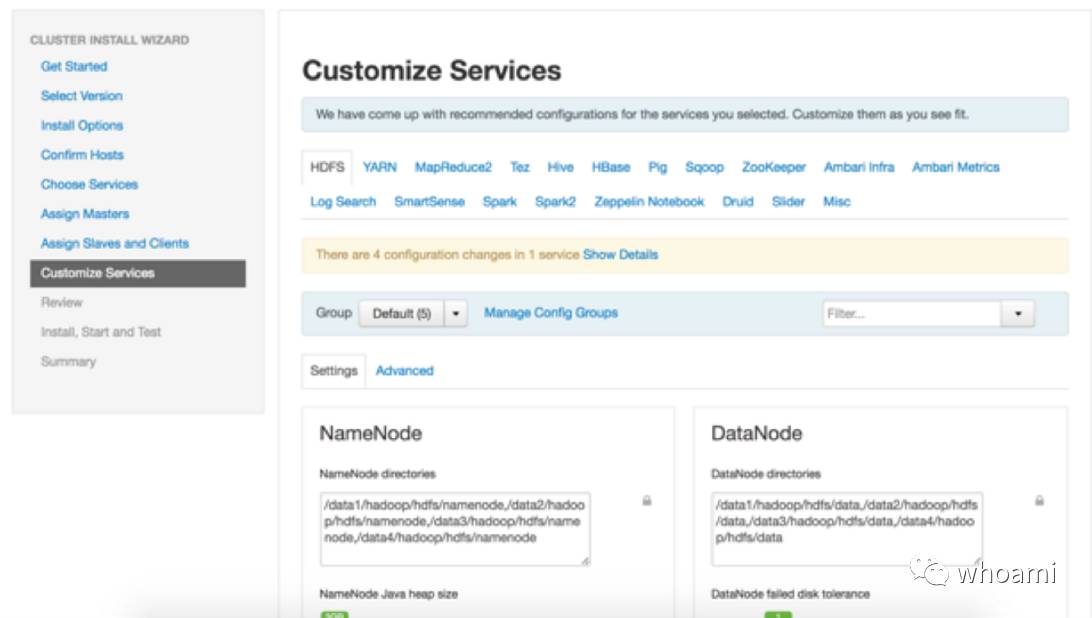1092x618 pixels.
Task: Click the Show Details link
Action: click(x=620, y=255)
